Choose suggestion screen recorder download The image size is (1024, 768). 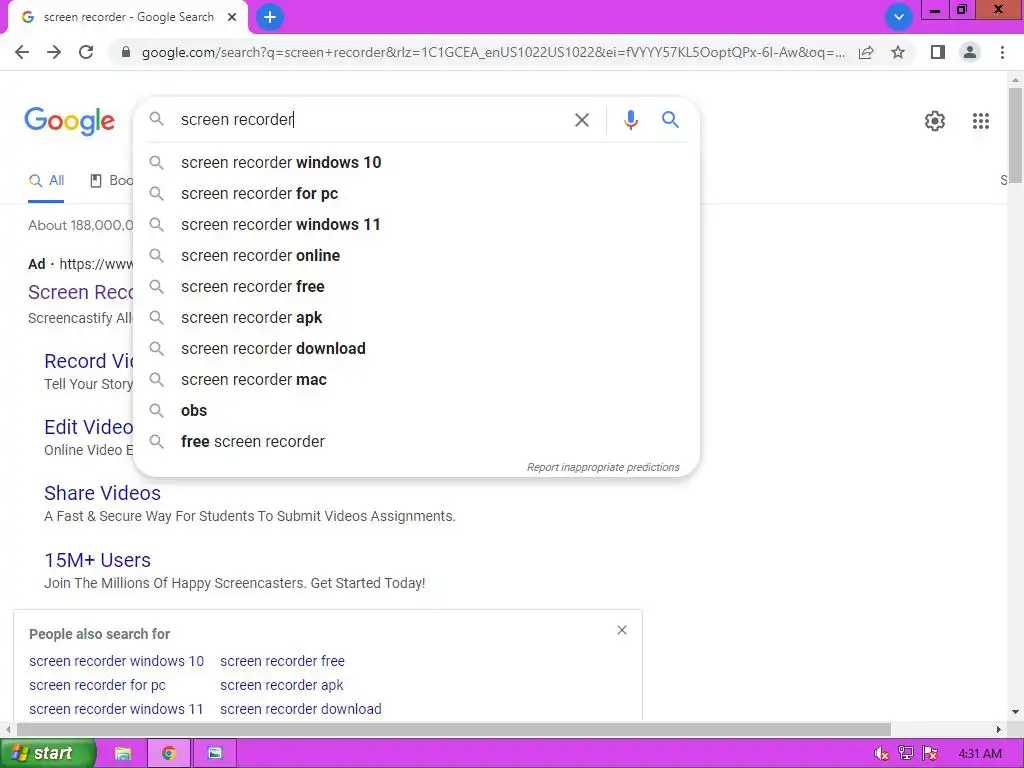tap(416, 349)
